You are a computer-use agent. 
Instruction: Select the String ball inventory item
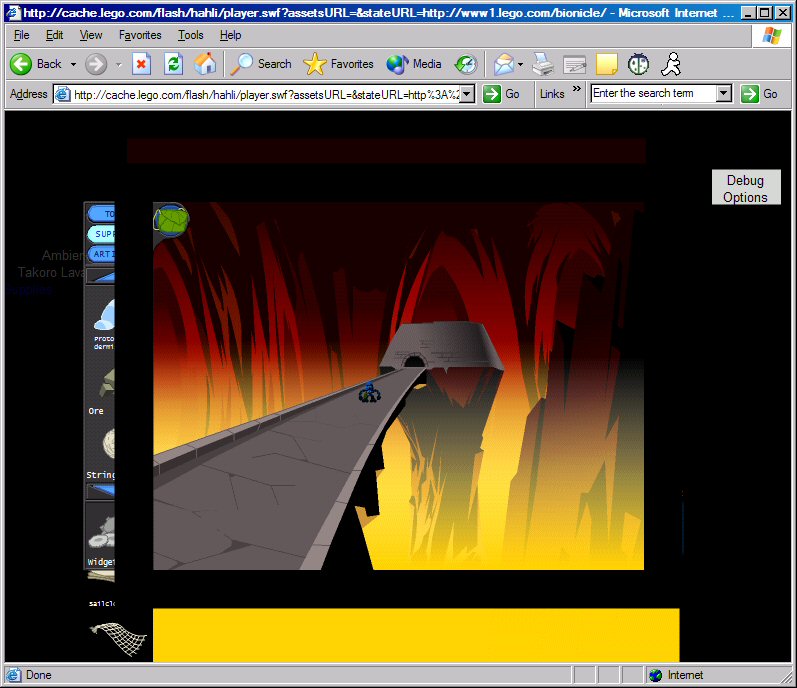(x=104, y=453)
